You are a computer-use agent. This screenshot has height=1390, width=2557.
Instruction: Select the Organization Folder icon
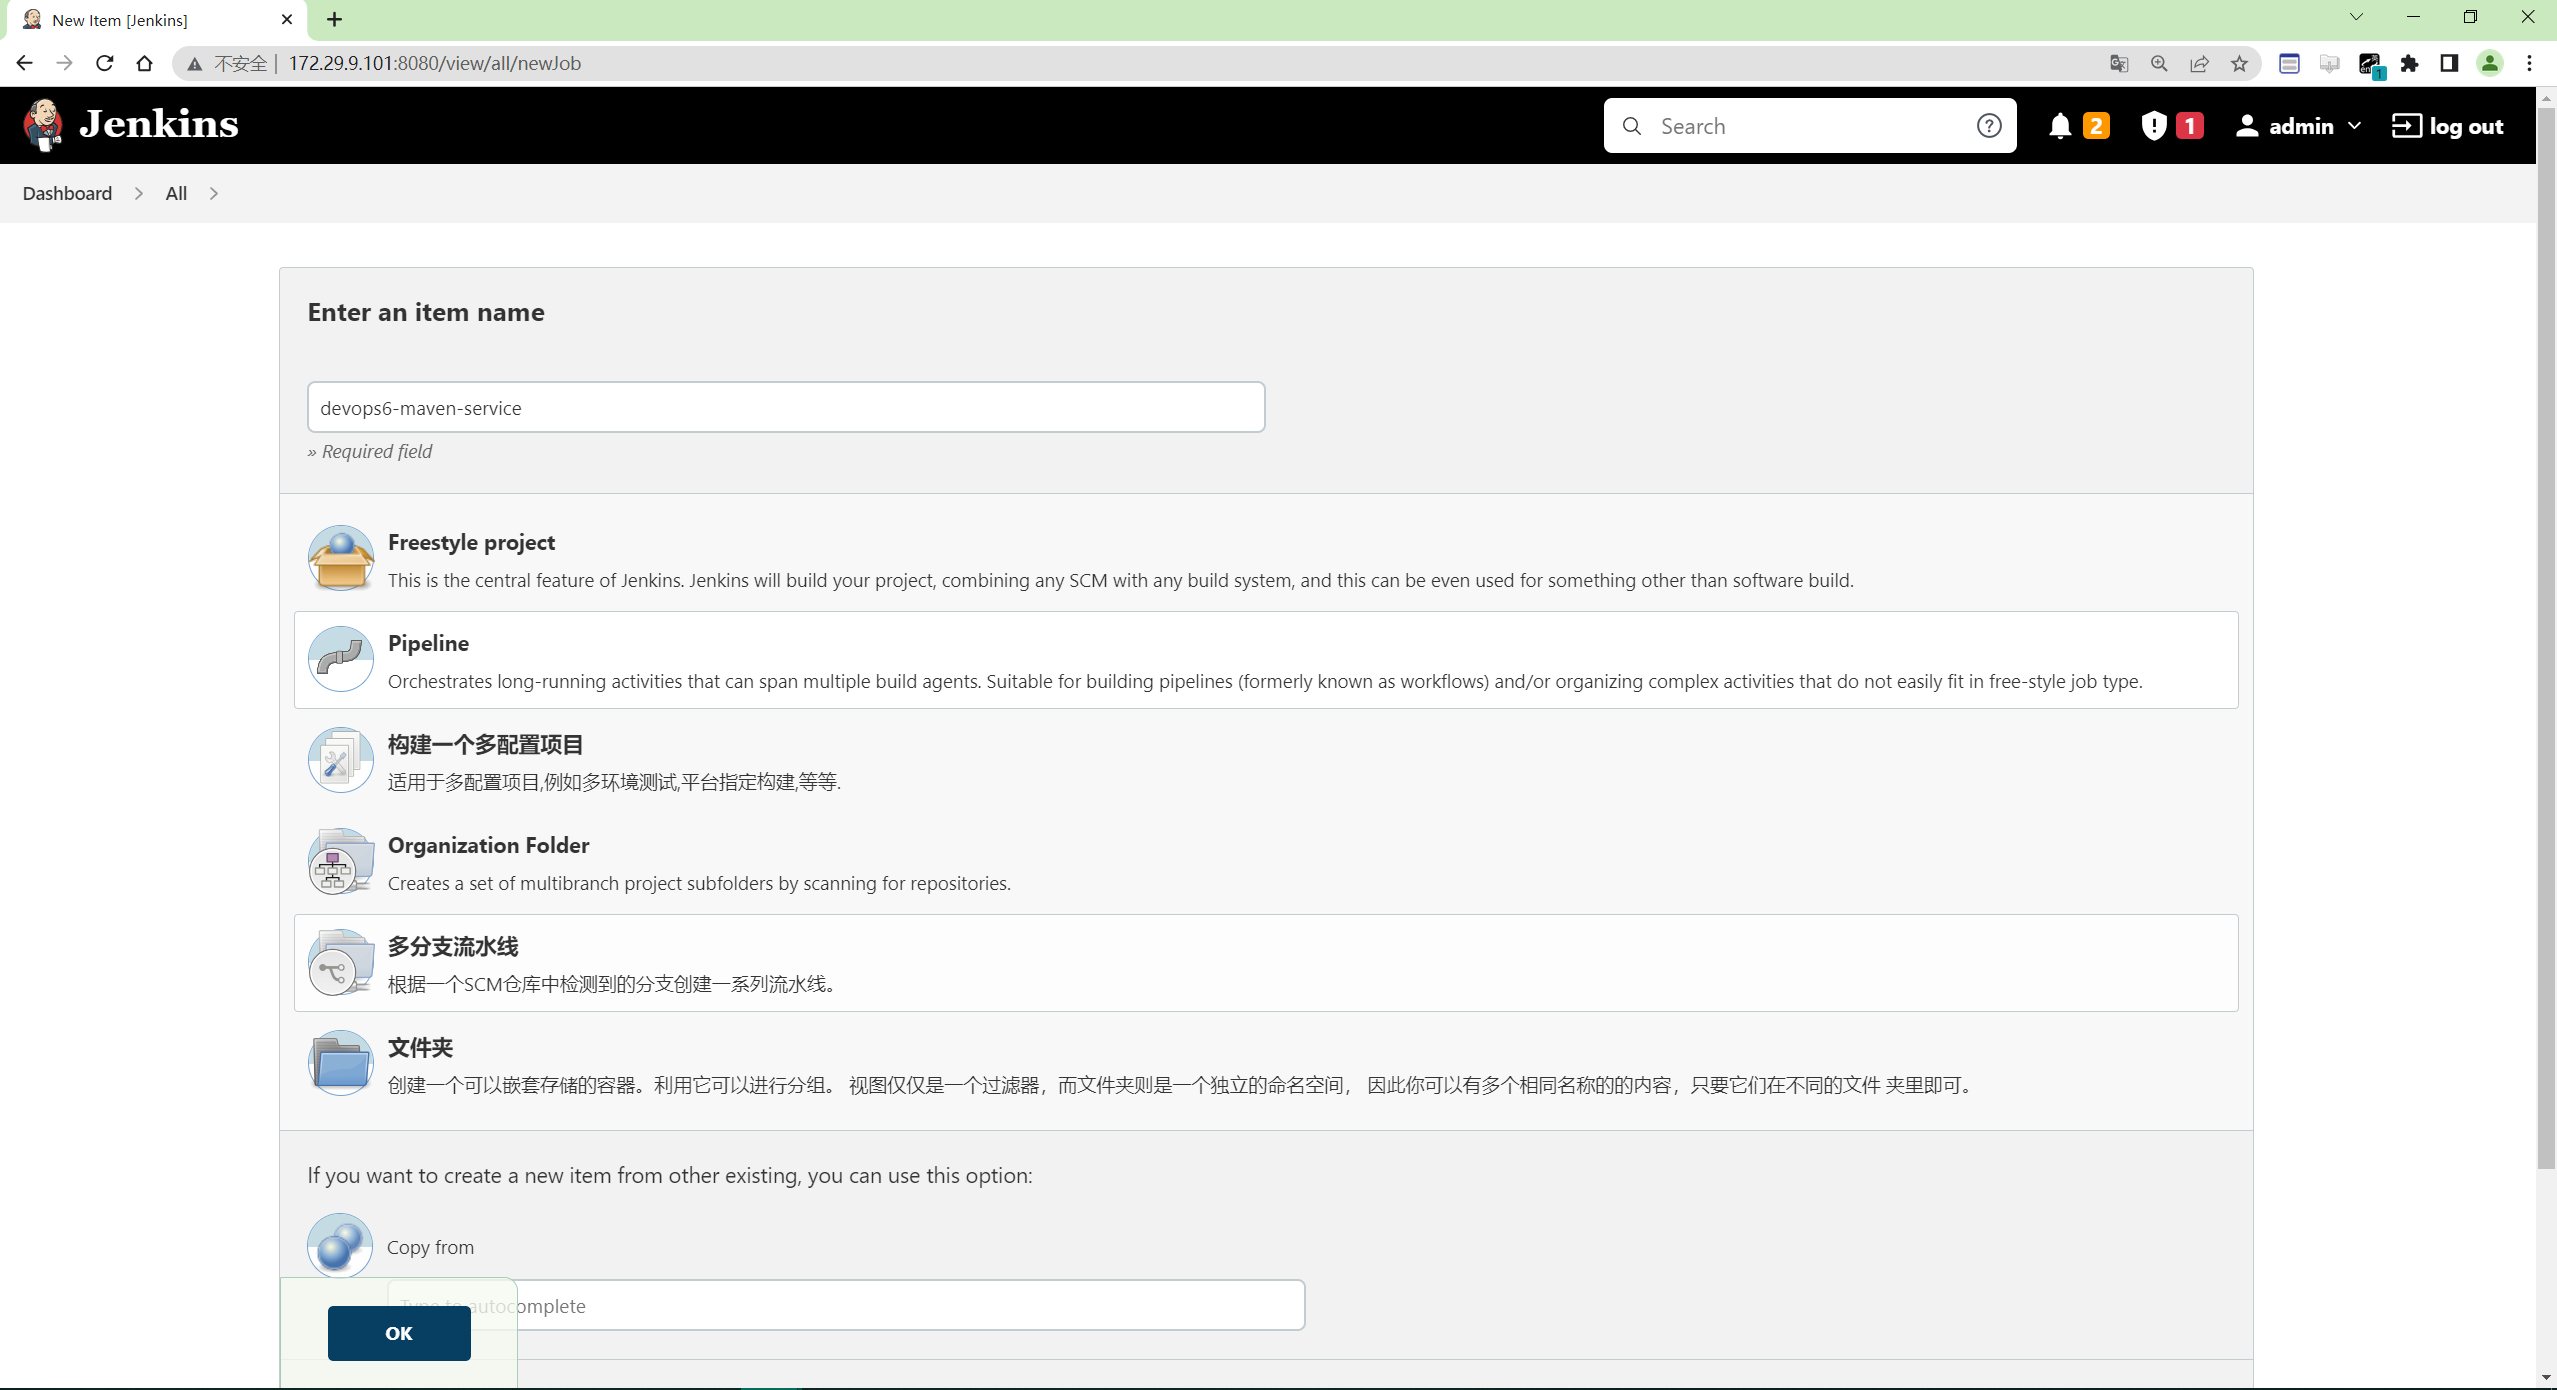[x=341, y=861]
